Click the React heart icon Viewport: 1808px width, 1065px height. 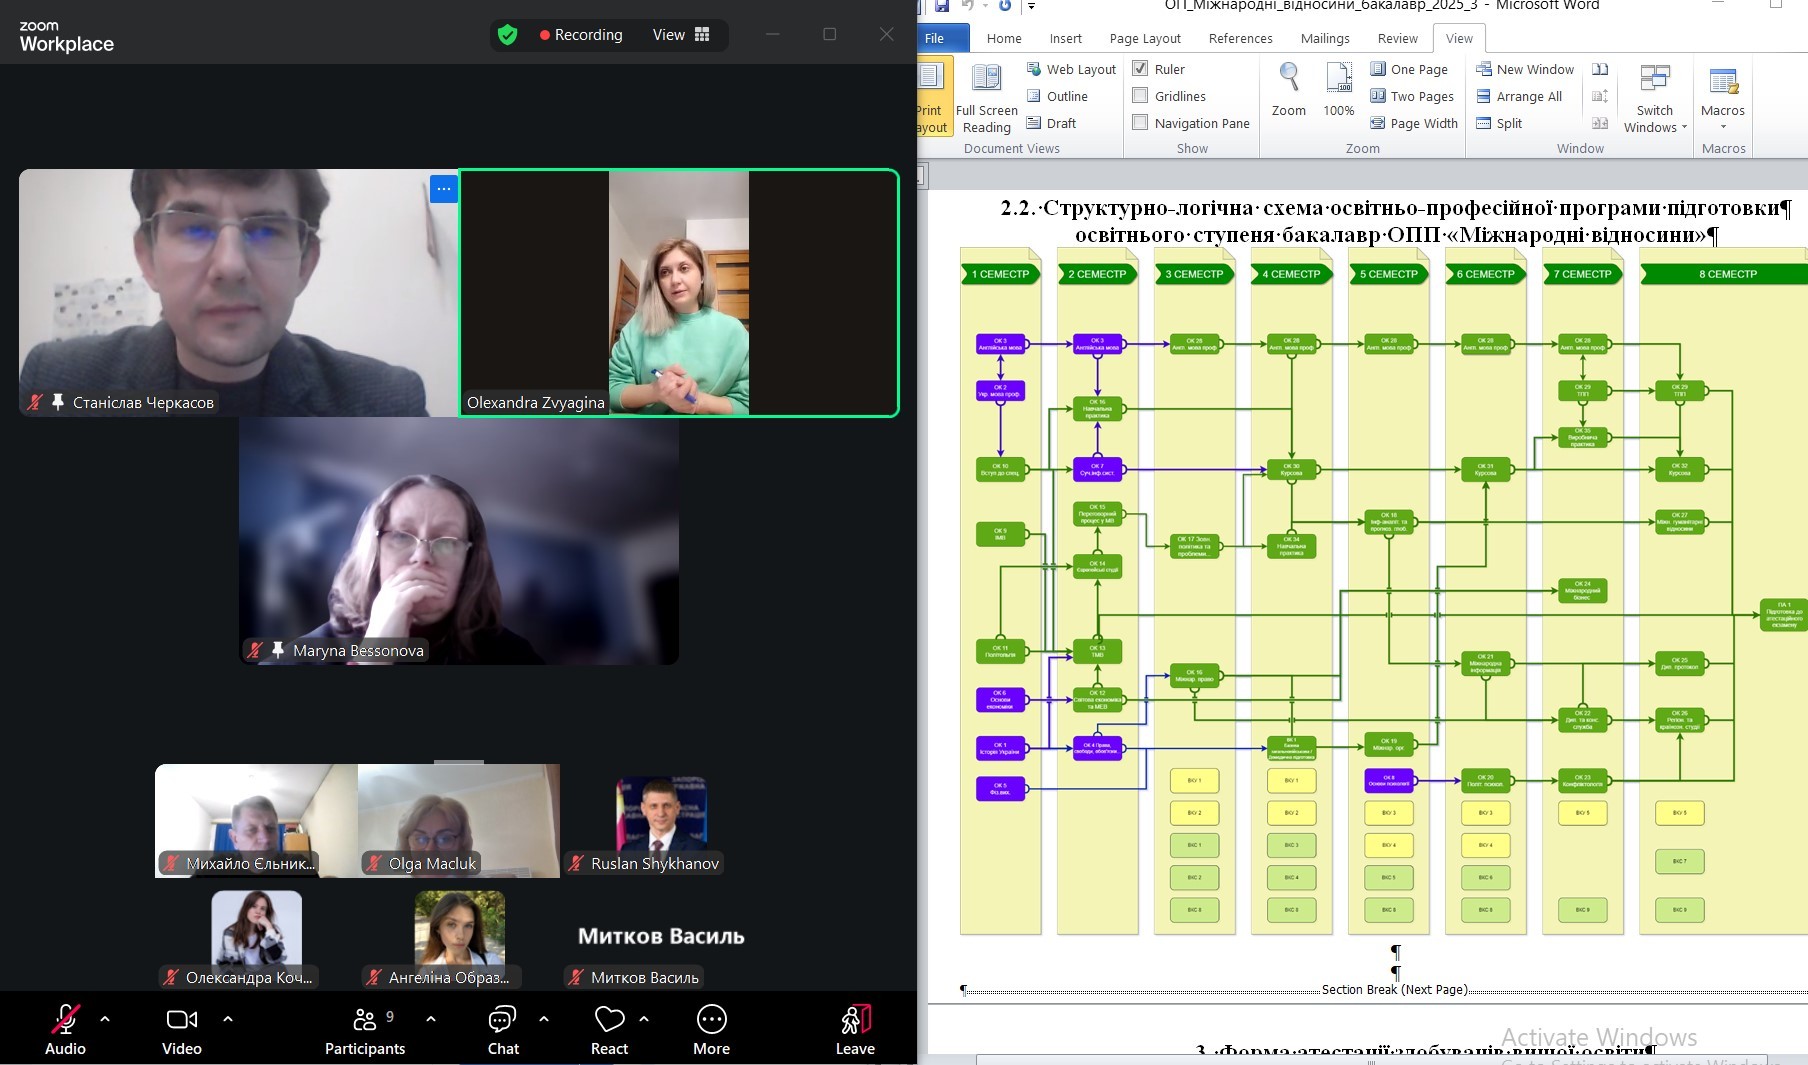pyautogui.click(x=609, y=1020)
